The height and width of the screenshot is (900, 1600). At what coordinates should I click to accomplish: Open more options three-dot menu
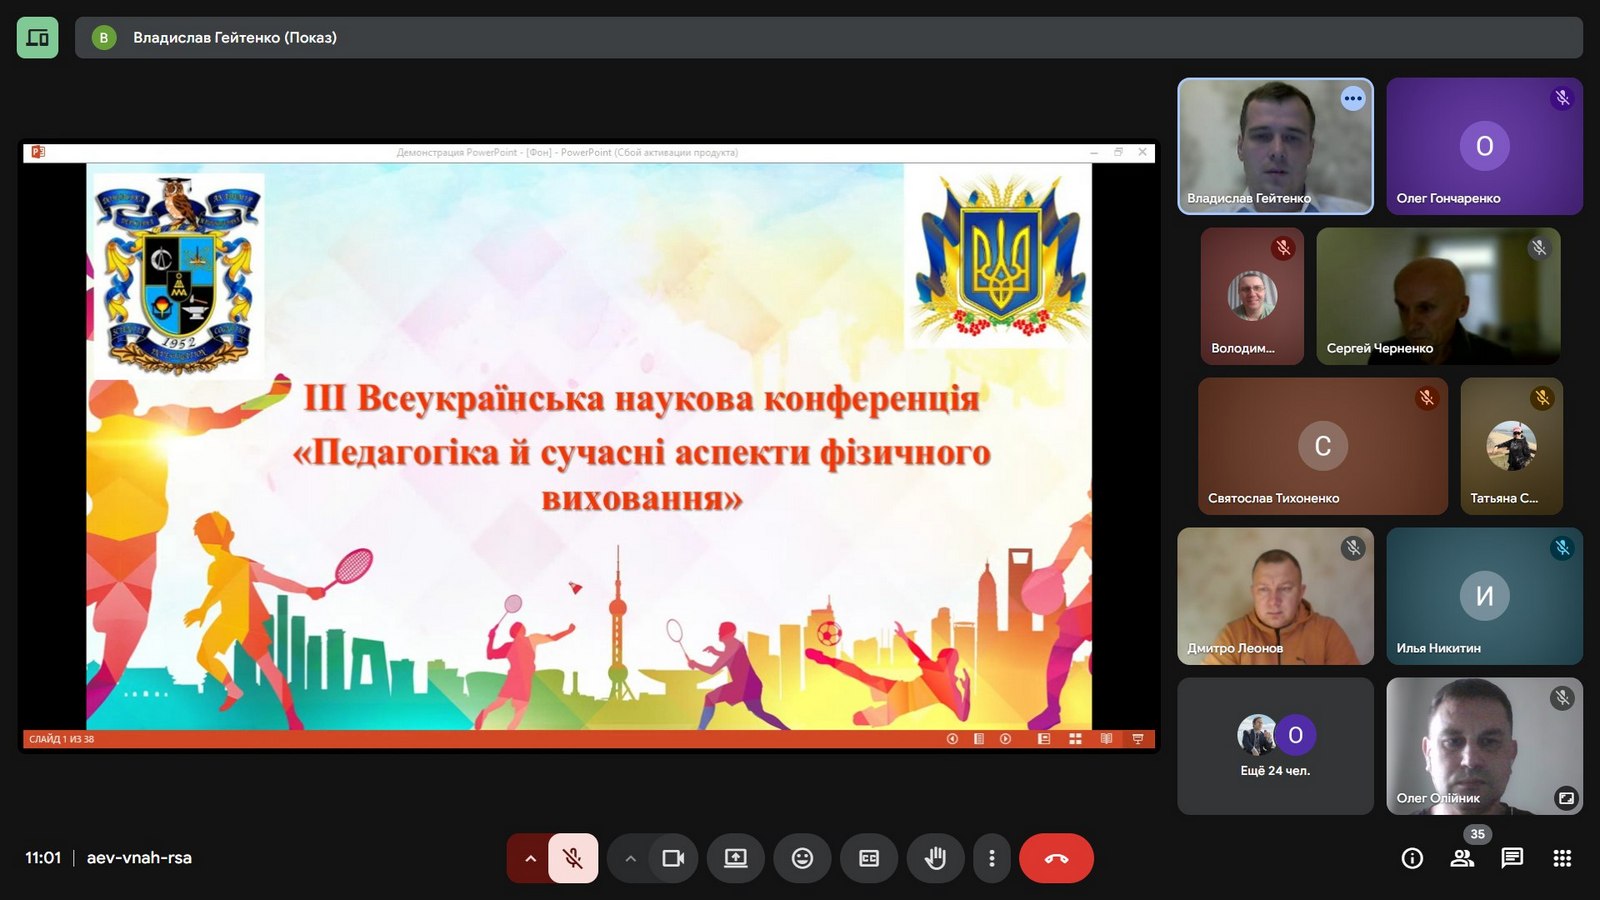[x=991, y=858]
